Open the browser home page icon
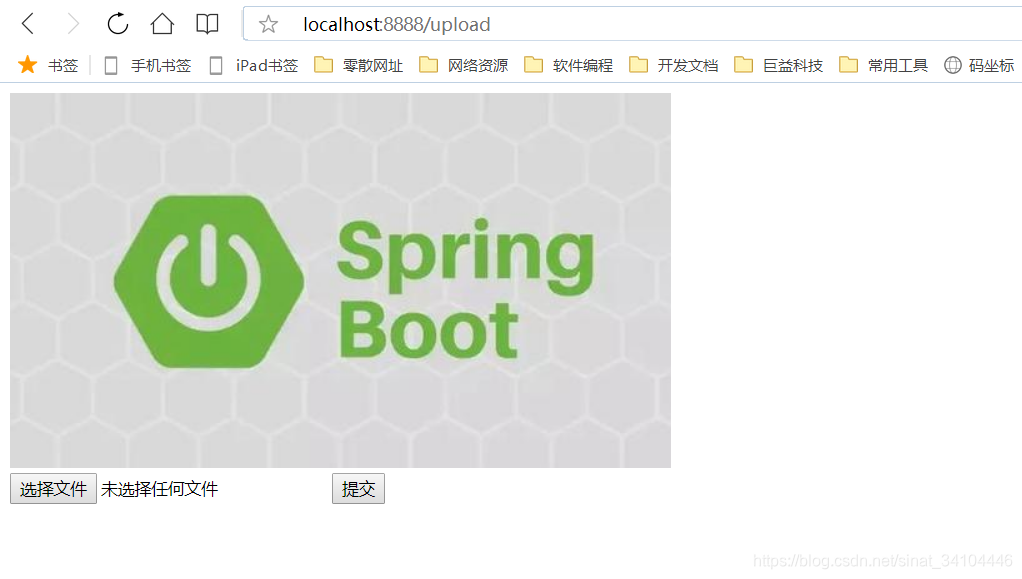Screen dimensions: 1022x579 (x=162, y=24)
